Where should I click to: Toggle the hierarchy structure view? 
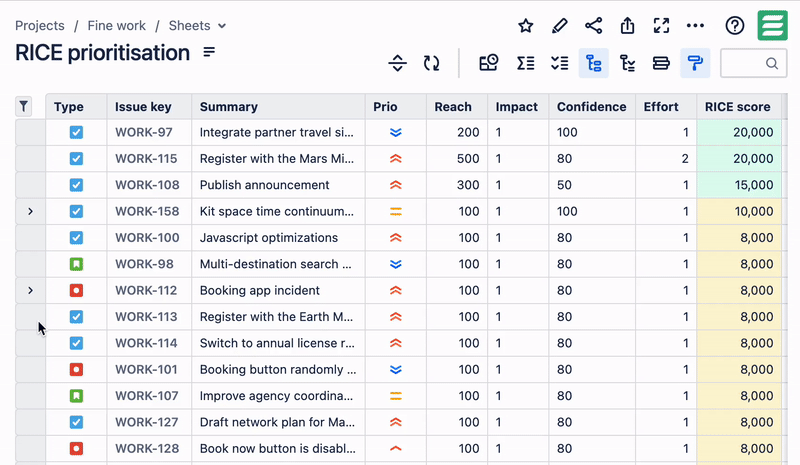coord(593,63)
